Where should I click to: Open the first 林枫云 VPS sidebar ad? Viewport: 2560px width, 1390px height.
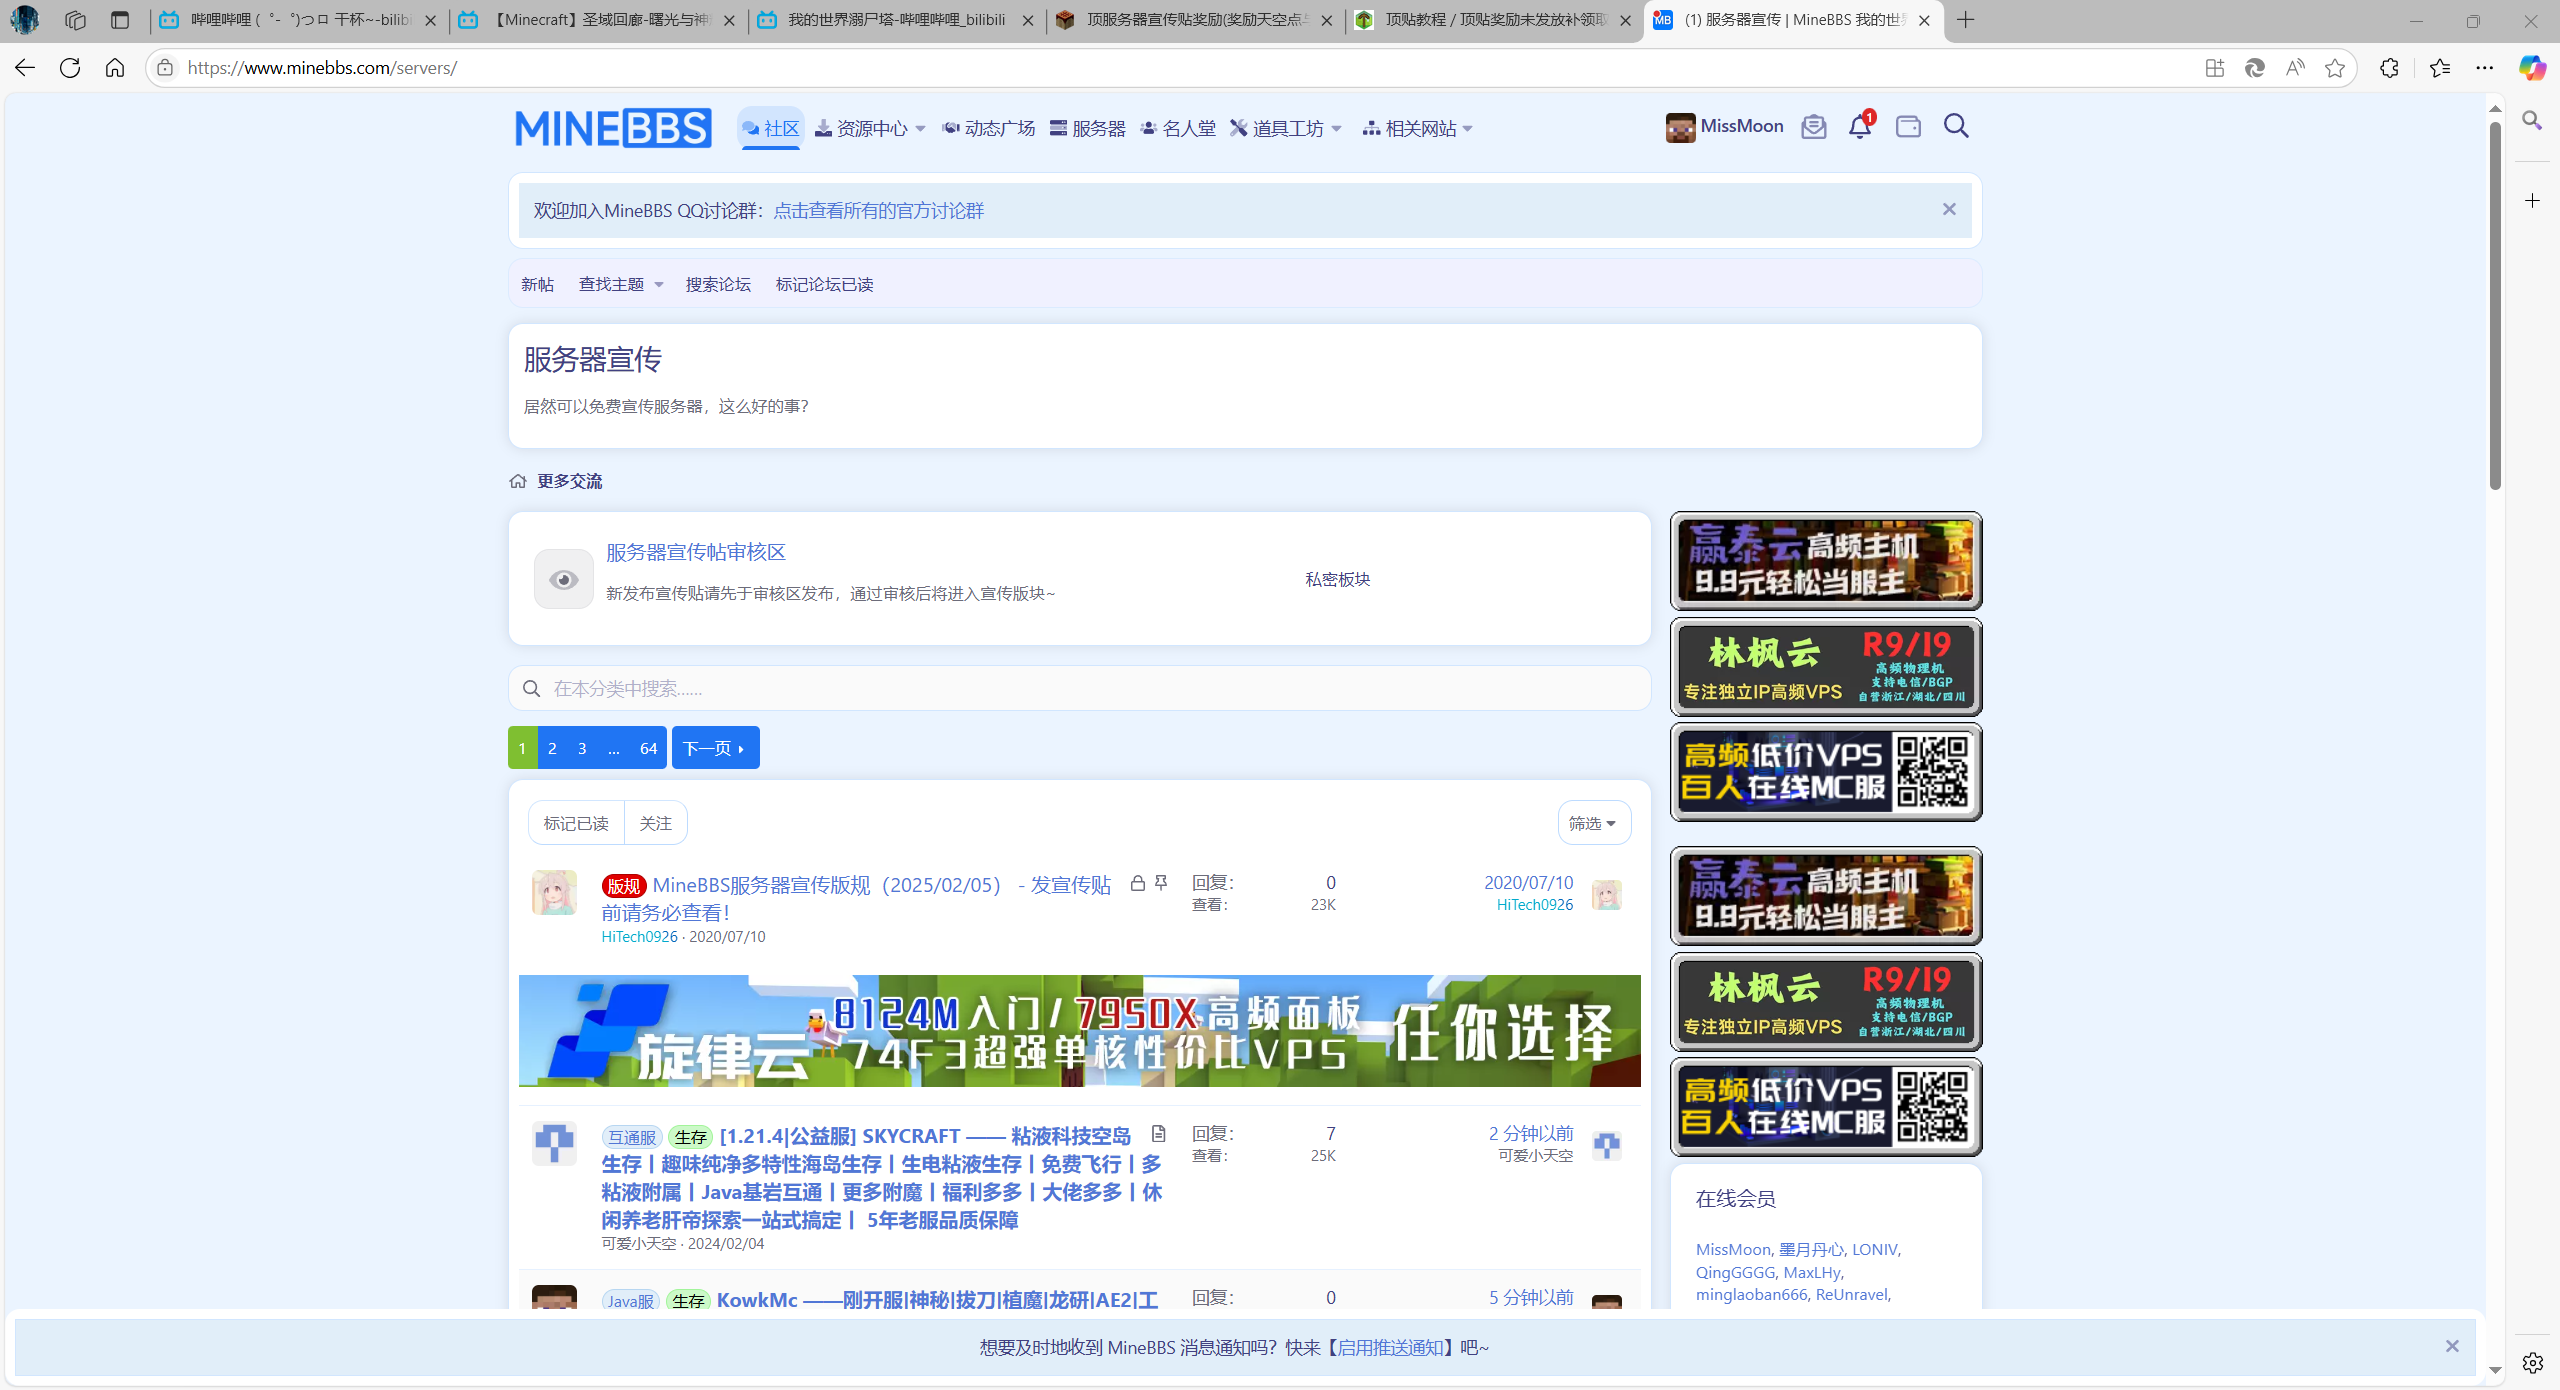(1826, 667)
